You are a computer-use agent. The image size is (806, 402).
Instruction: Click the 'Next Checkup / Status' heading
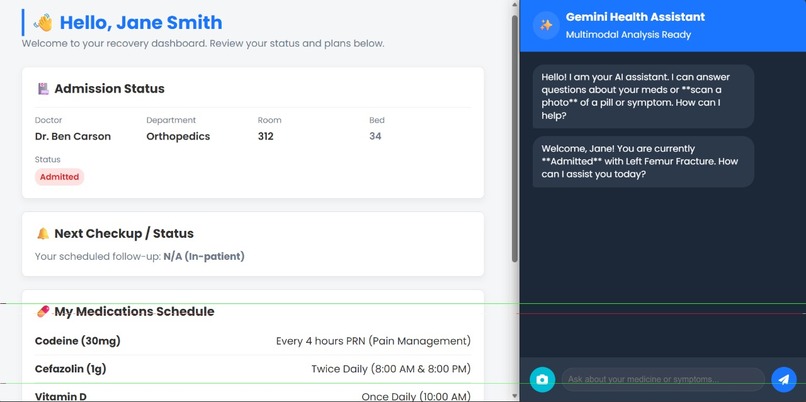[124, 234]
